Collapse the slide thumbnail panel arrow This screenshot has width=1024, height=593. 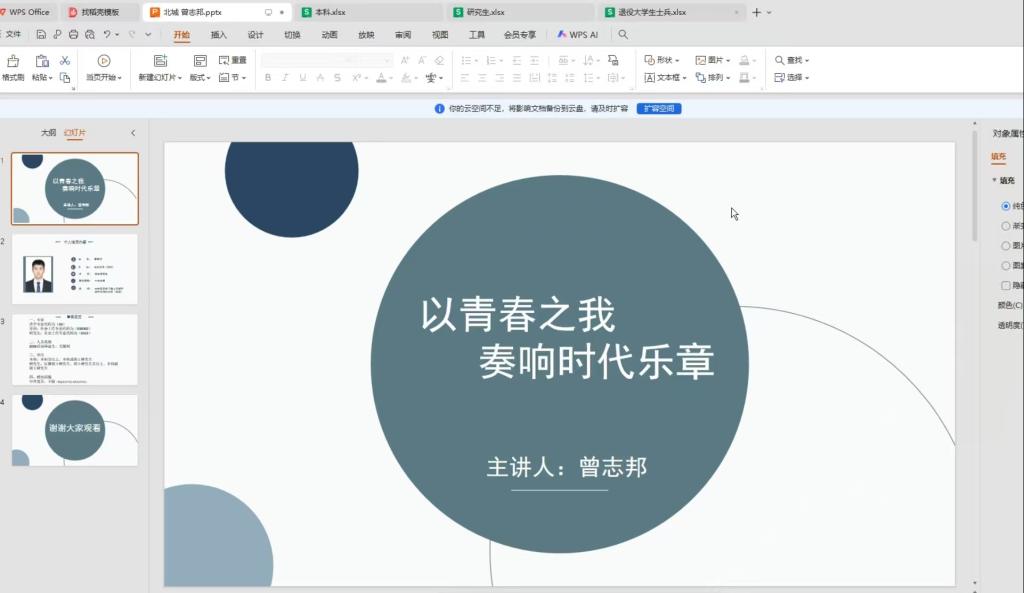[x=133, y=132]
